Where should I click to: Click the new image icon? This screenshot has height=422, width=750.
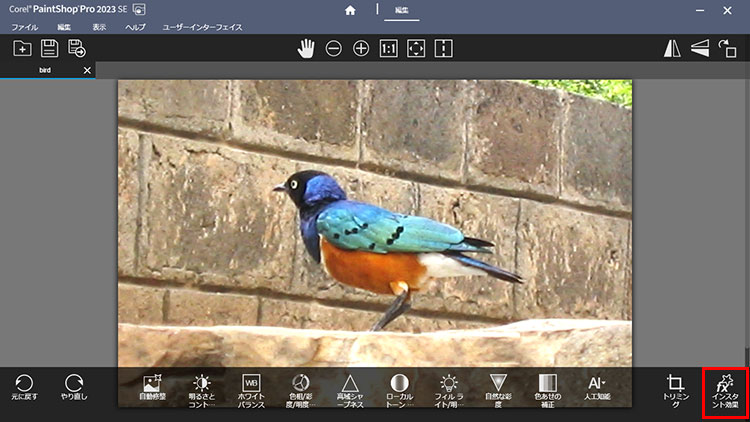coord(22,48)
